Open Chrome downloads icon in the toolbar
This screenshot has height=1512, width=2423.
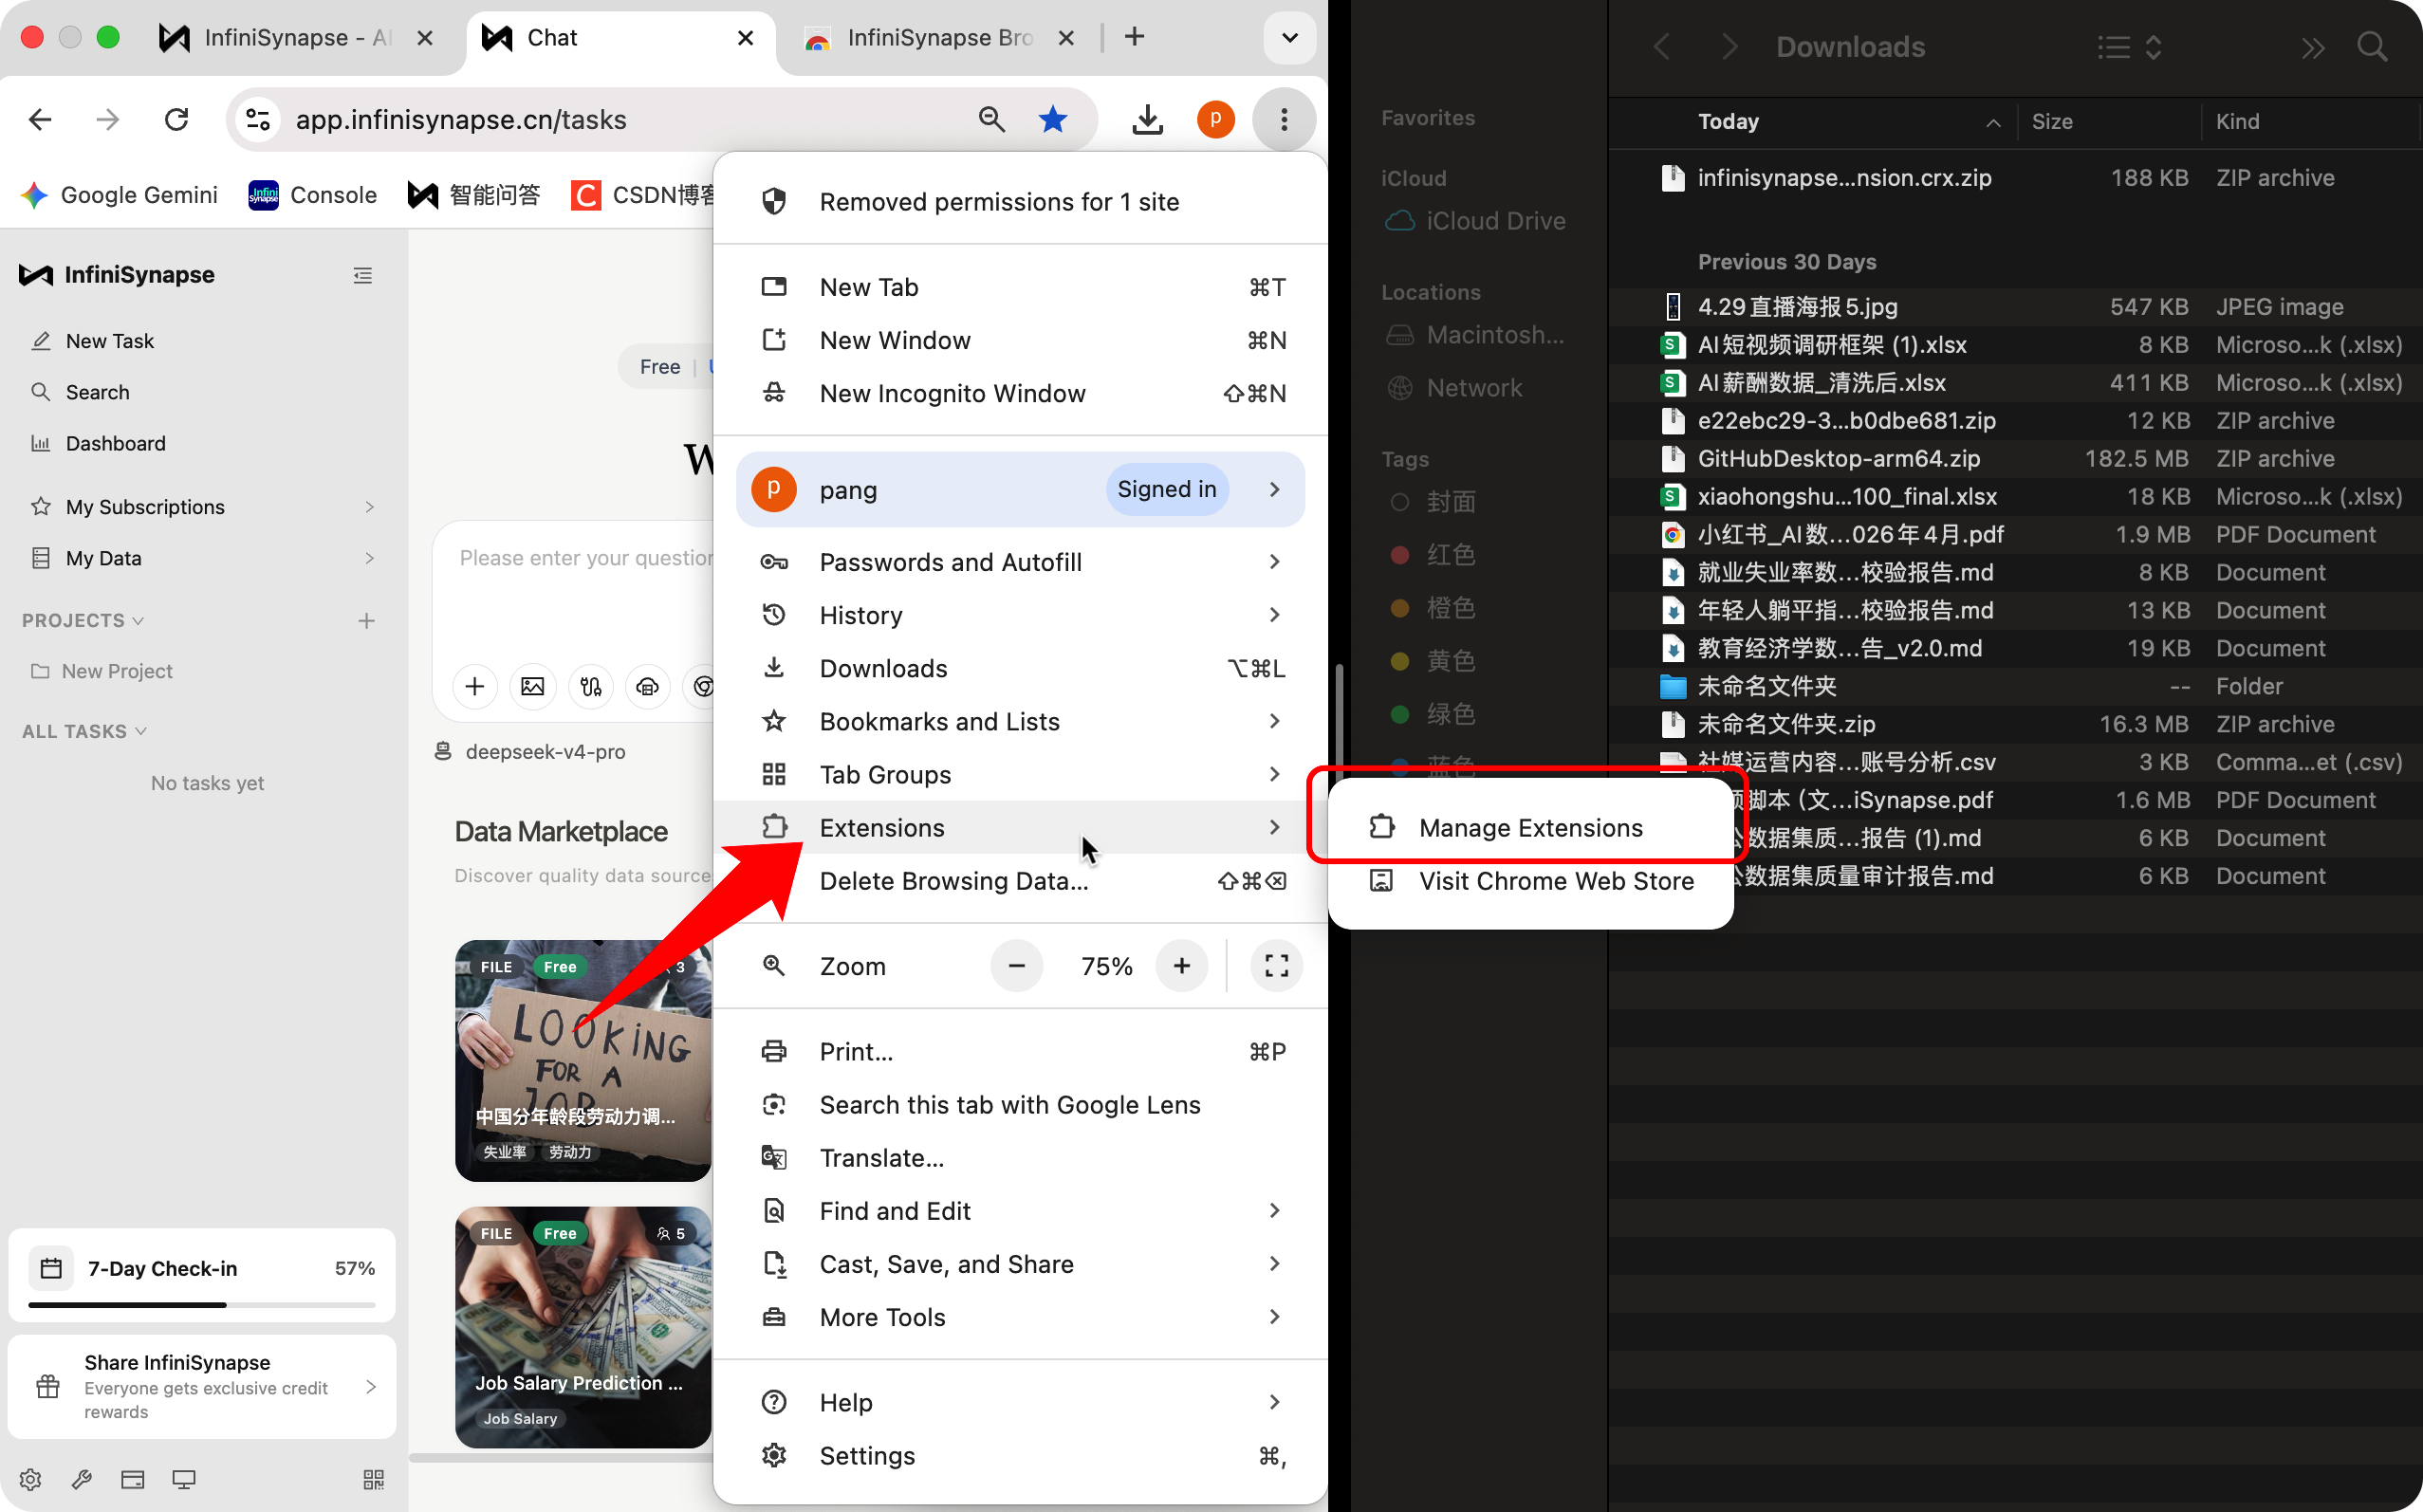tap(1148, 120)
